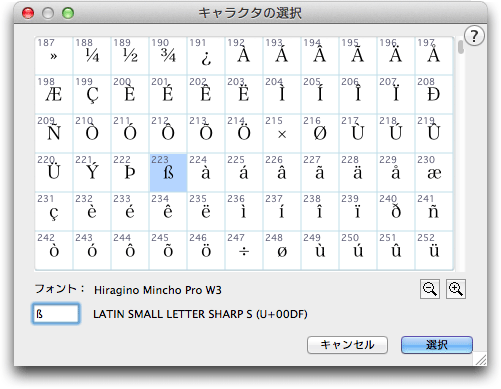The width and height of the screenshot is (501, 389).
Task: Select highlighted character 223 ß
Action: [168, 173]
